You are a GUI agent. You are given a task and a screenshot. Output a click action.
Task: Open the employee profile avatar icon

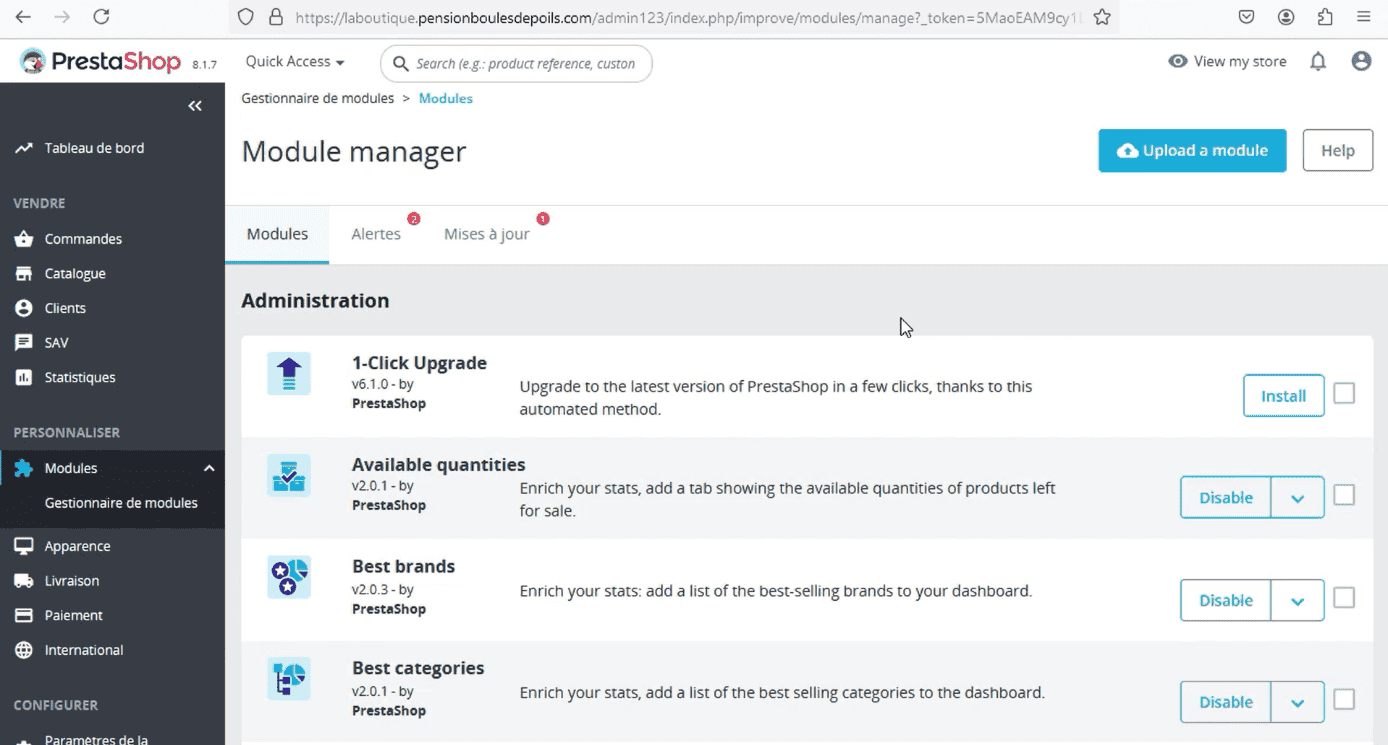(1361, 62)
